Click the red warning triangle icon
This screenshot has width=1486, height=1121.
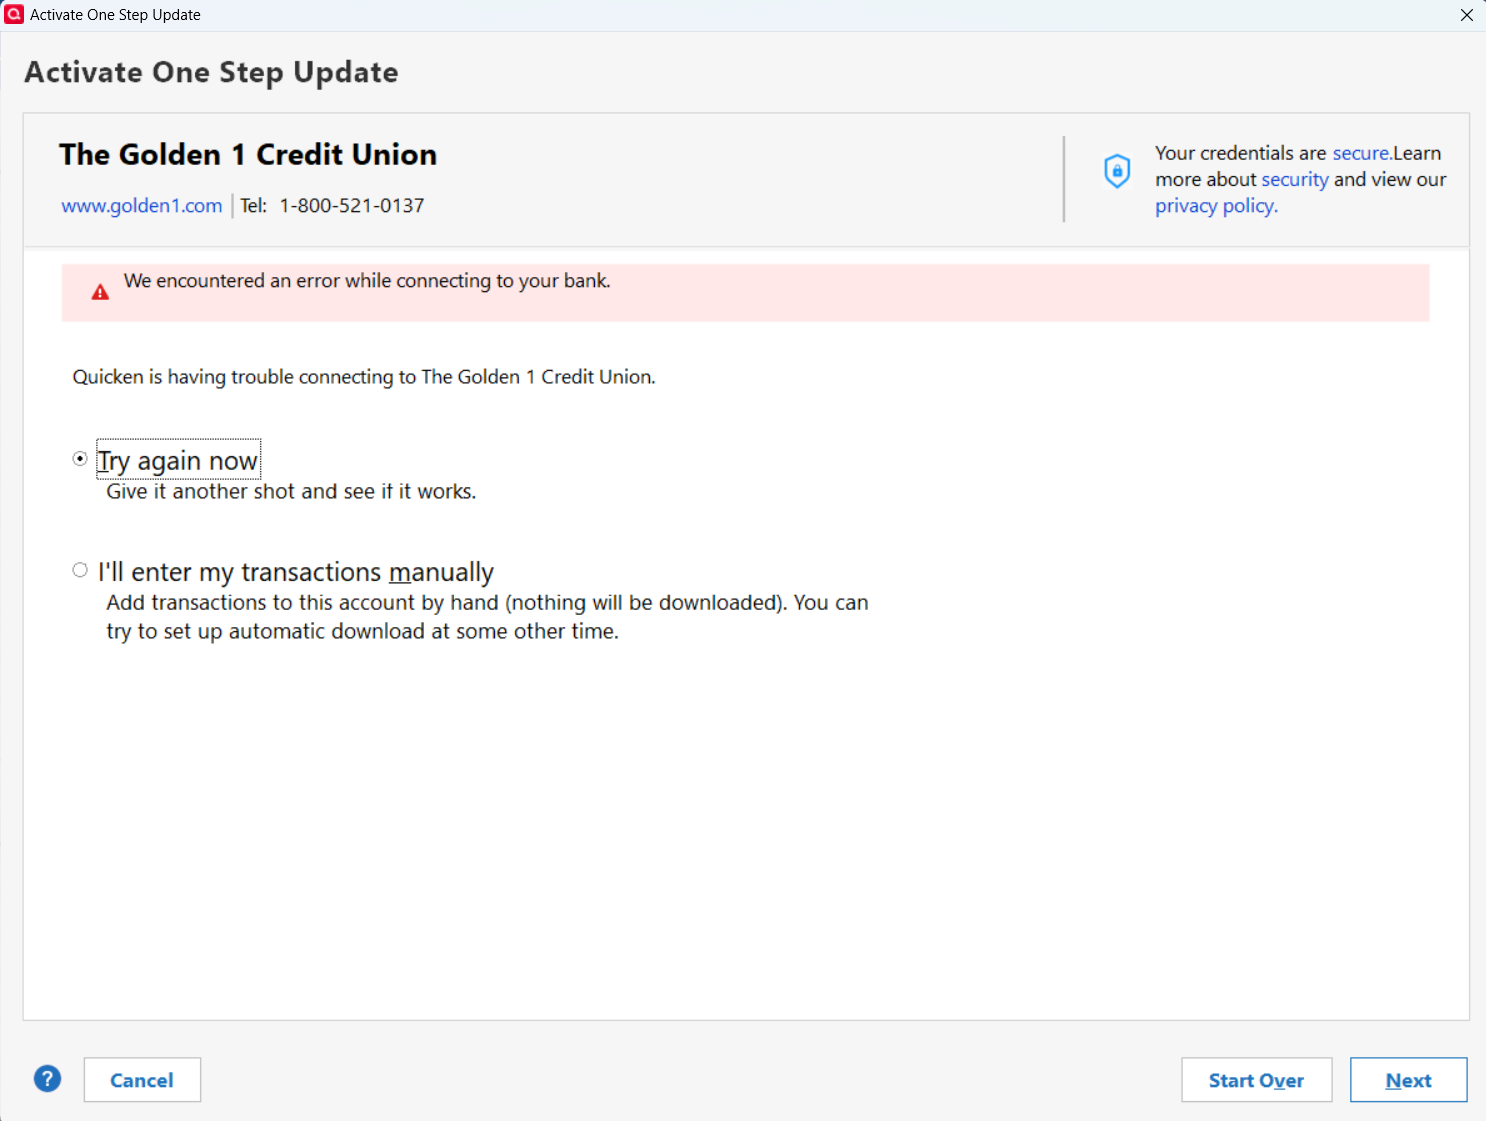coord(100,292)
